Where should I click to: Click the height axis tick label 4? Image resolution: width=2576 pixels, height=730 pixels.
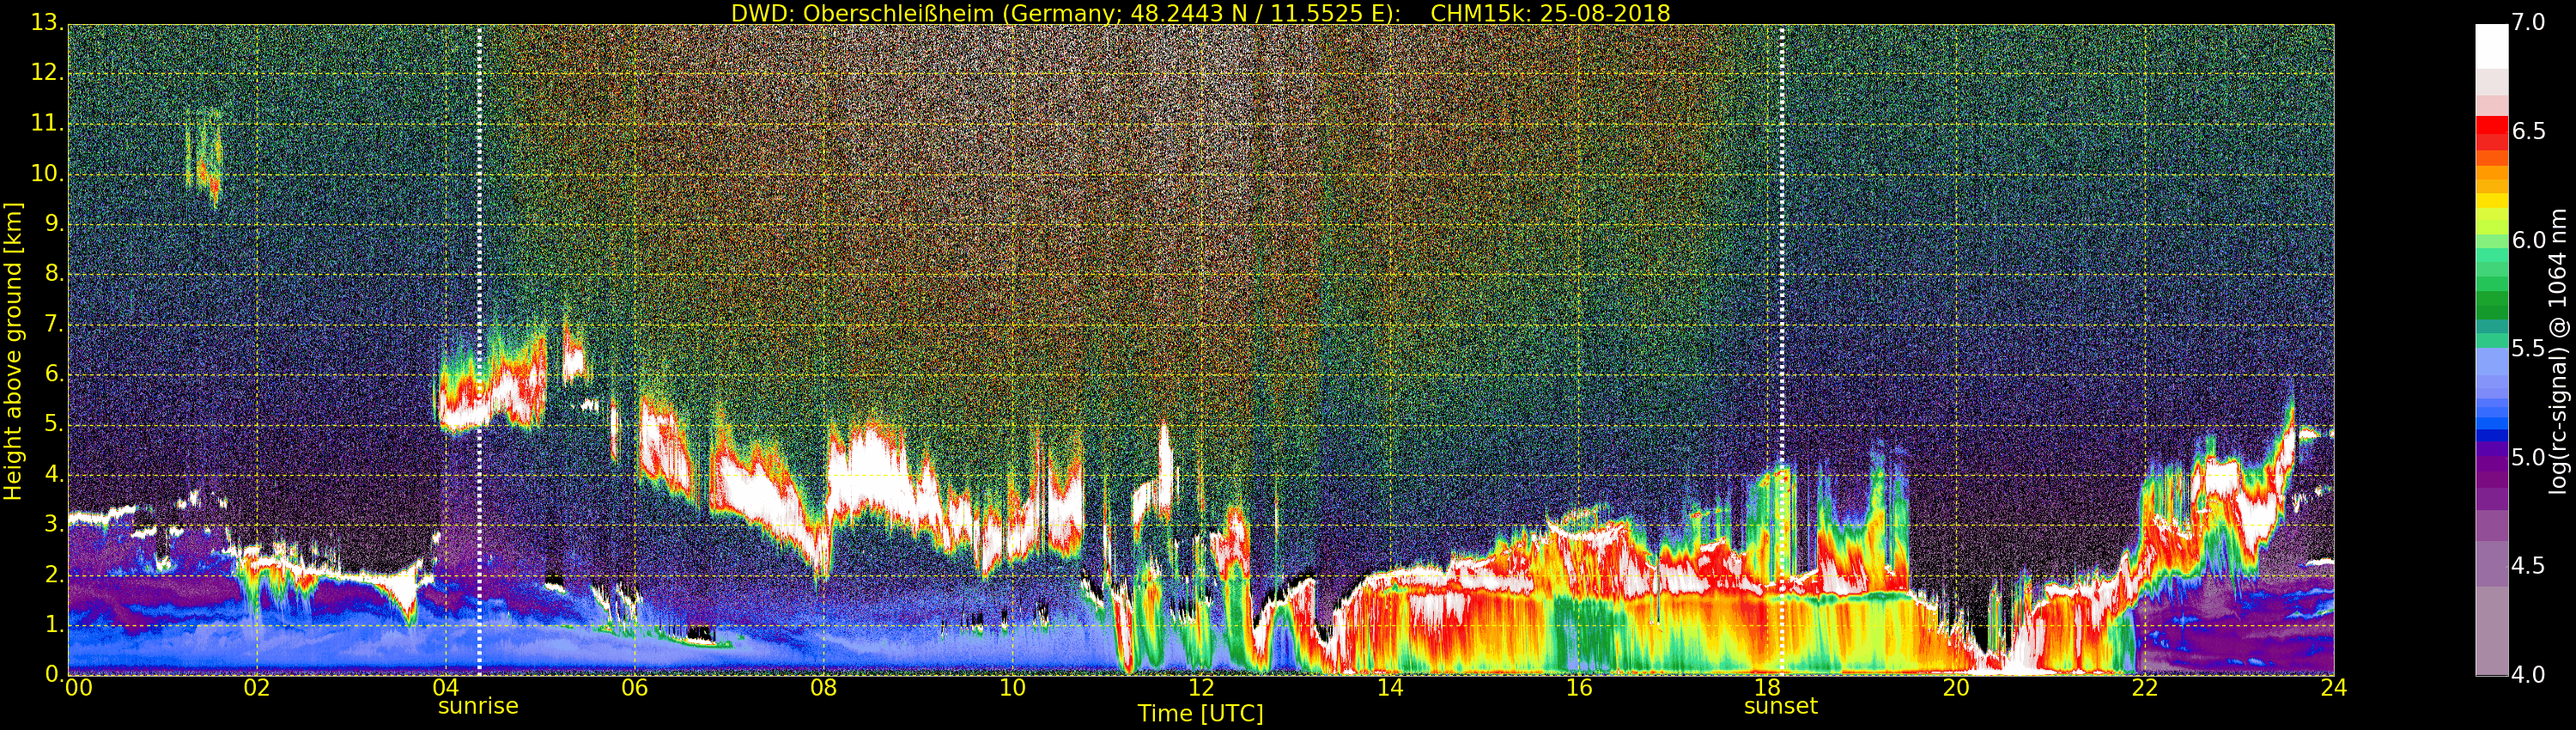pyautogui.click(x=53, y=475)
